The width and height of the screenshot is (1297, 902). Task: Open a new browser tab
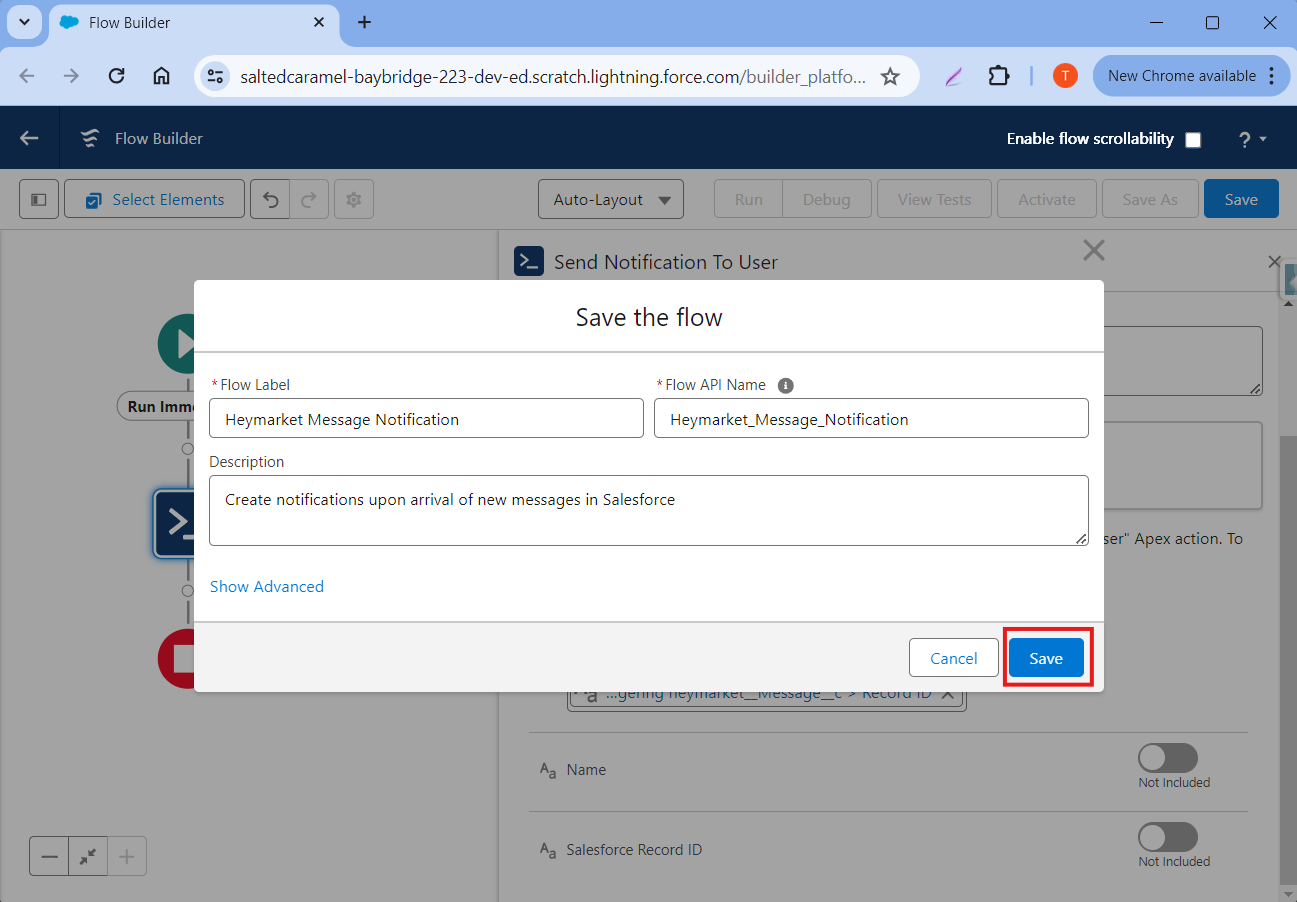pyautogui.click(x=365, y=22)
